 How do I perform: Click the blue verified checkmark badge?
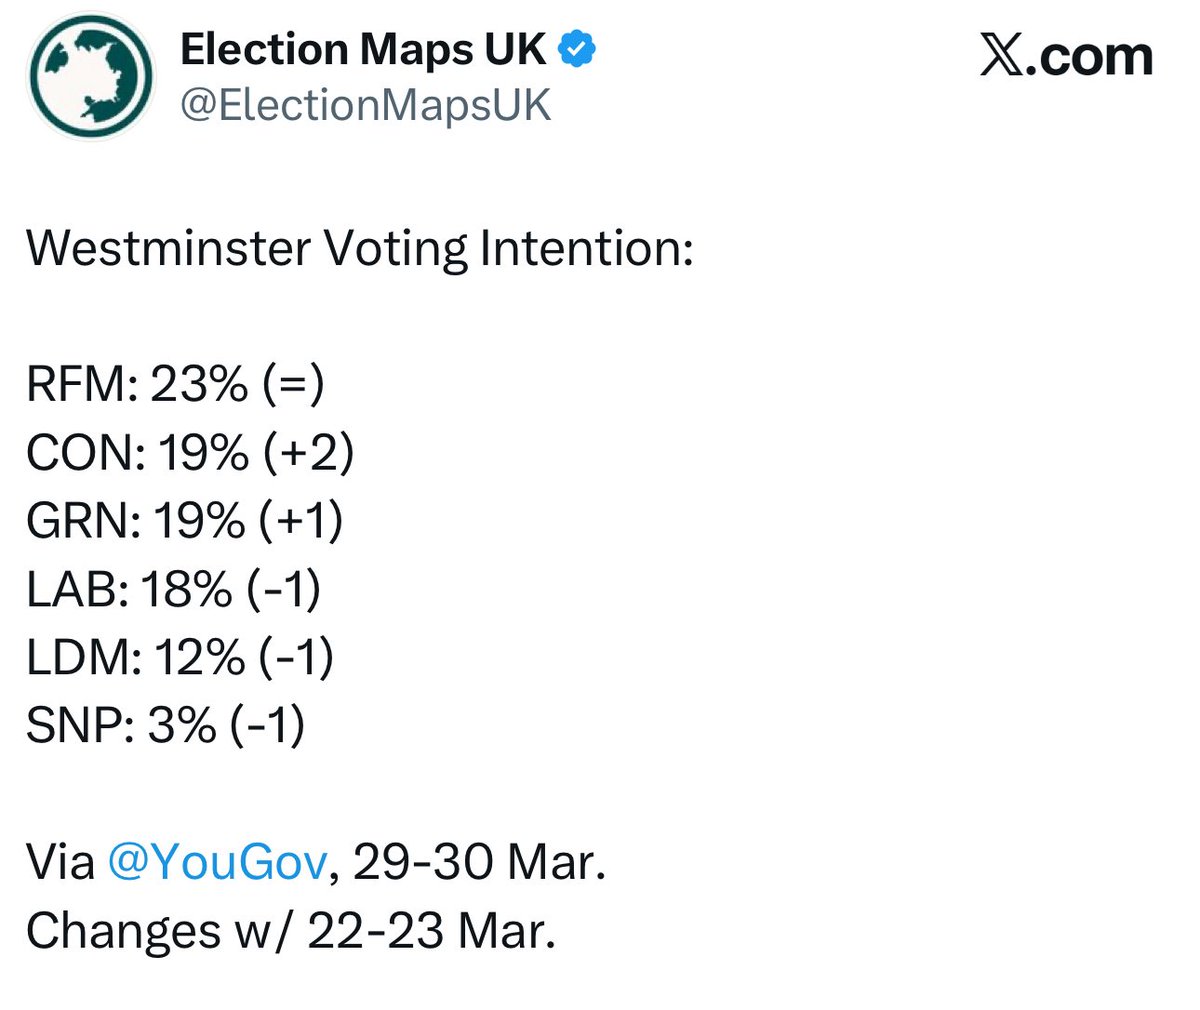pyautogui.click(x=577, y=49)
